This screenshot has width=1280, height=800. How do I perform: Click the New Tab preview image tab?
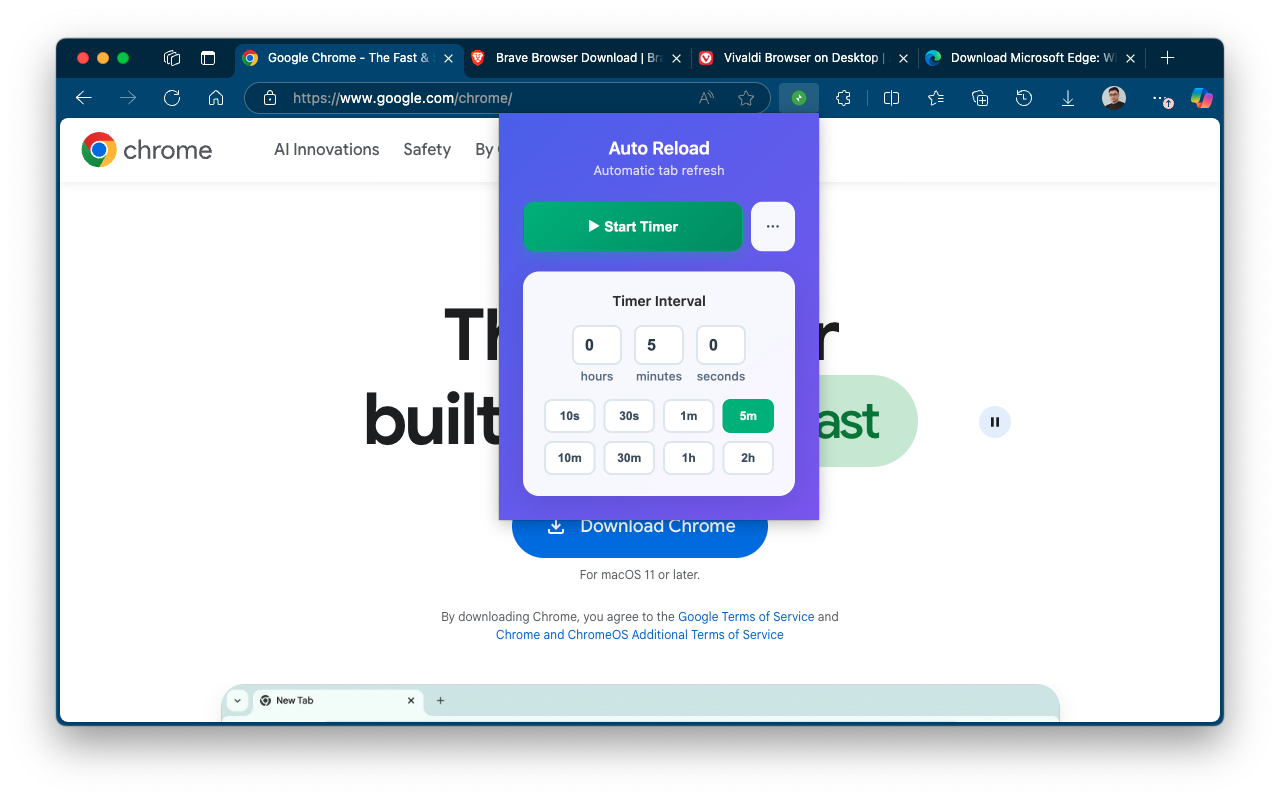[x=337, y=701]
